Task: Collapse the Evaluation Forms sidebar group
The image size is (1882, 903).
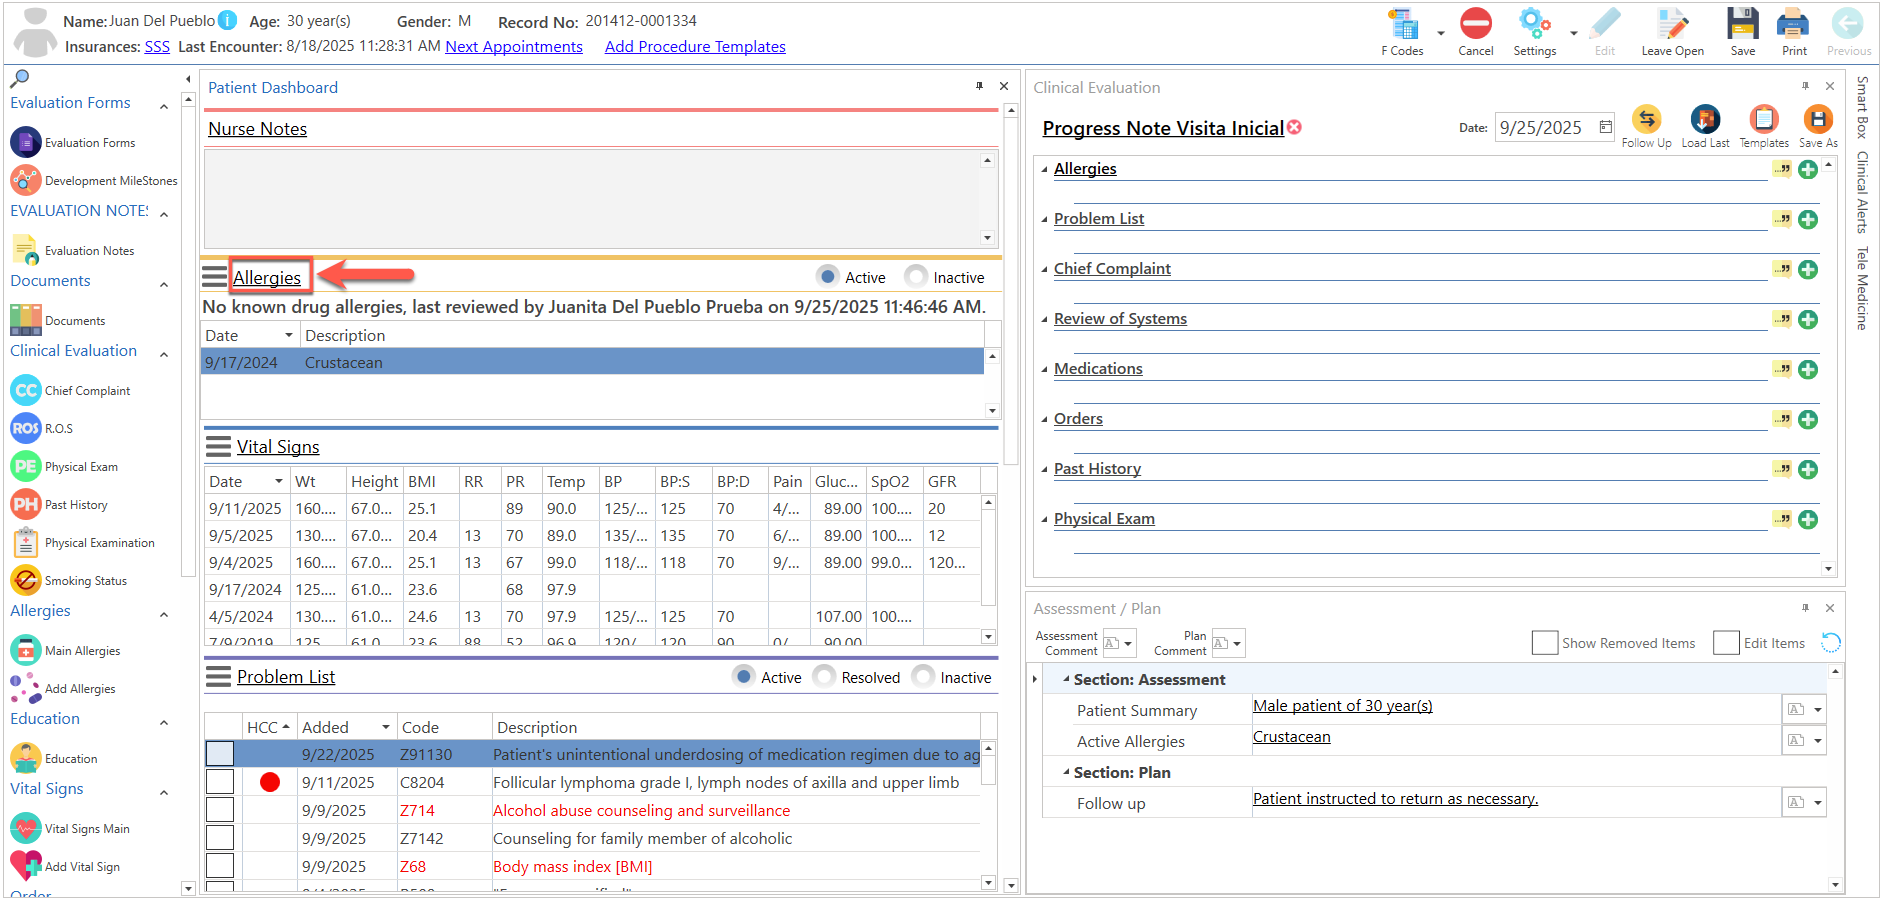Action: point(164,105)
